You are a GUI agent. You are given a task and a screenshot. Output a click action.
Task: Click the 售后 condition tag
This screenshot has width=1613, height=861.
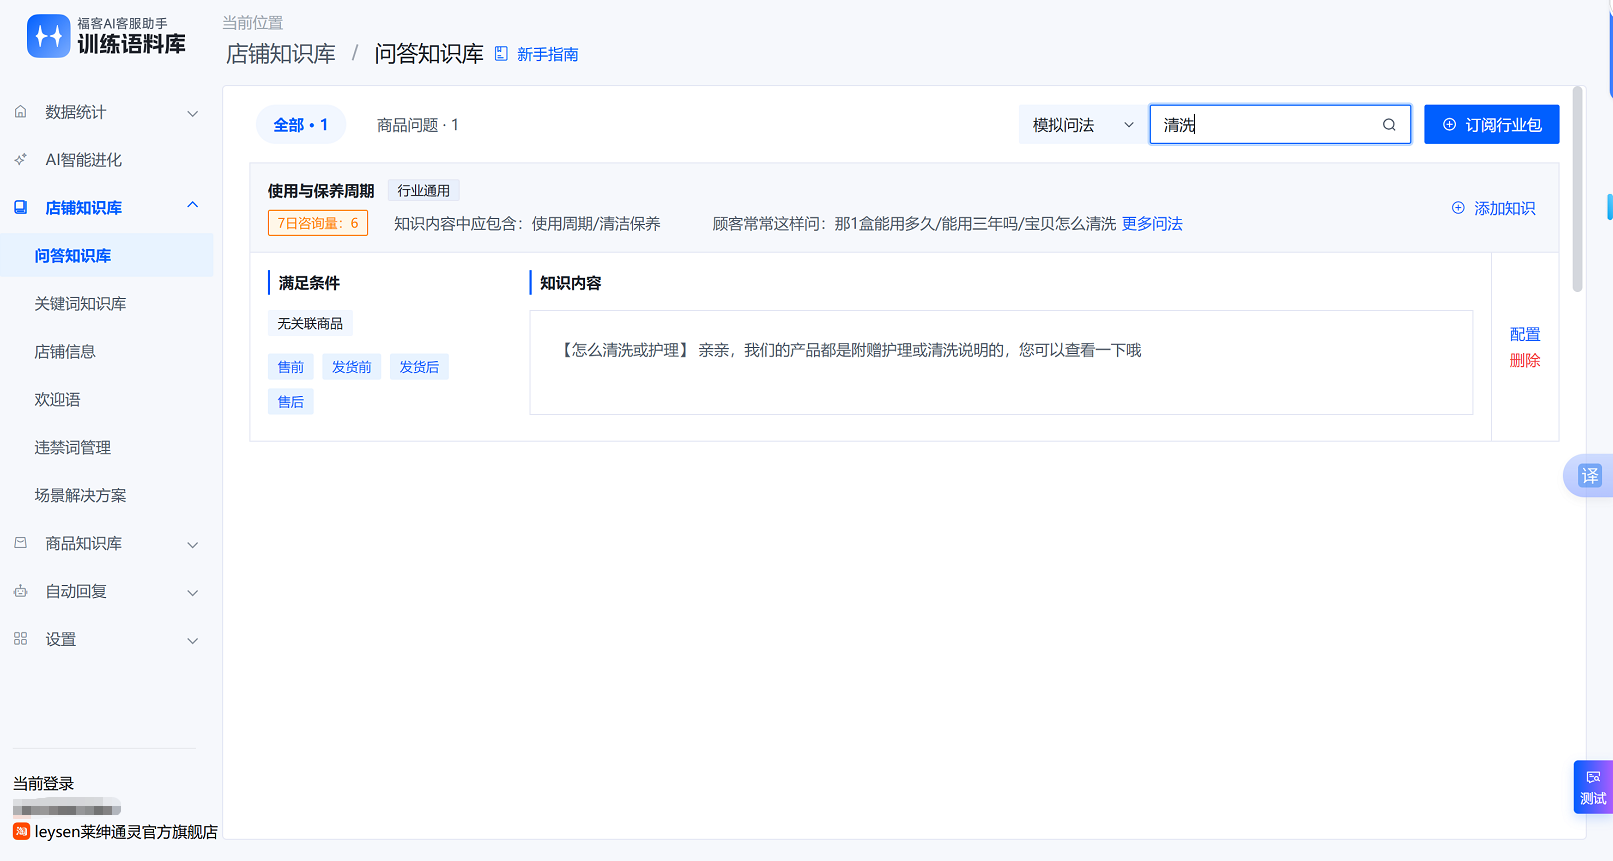[291, 402]
